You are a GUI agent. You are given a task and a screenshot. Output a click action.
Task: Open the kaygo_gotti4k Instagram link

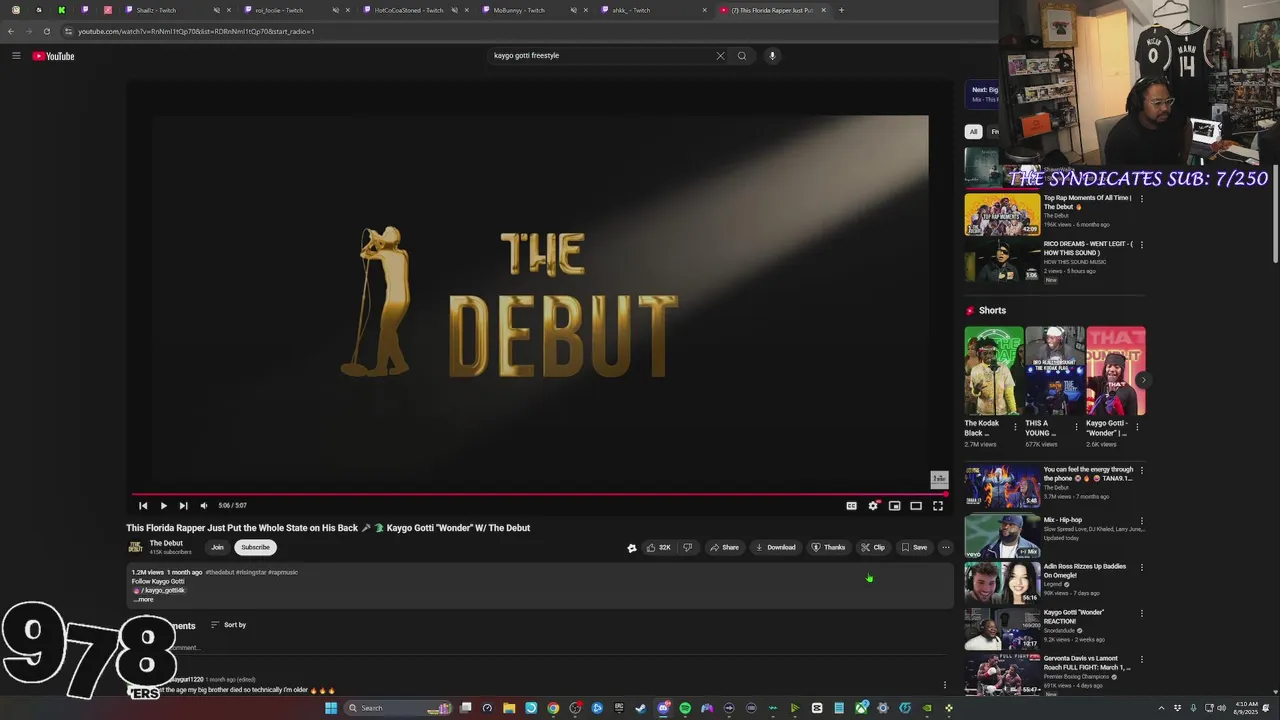tap(161, 590)
